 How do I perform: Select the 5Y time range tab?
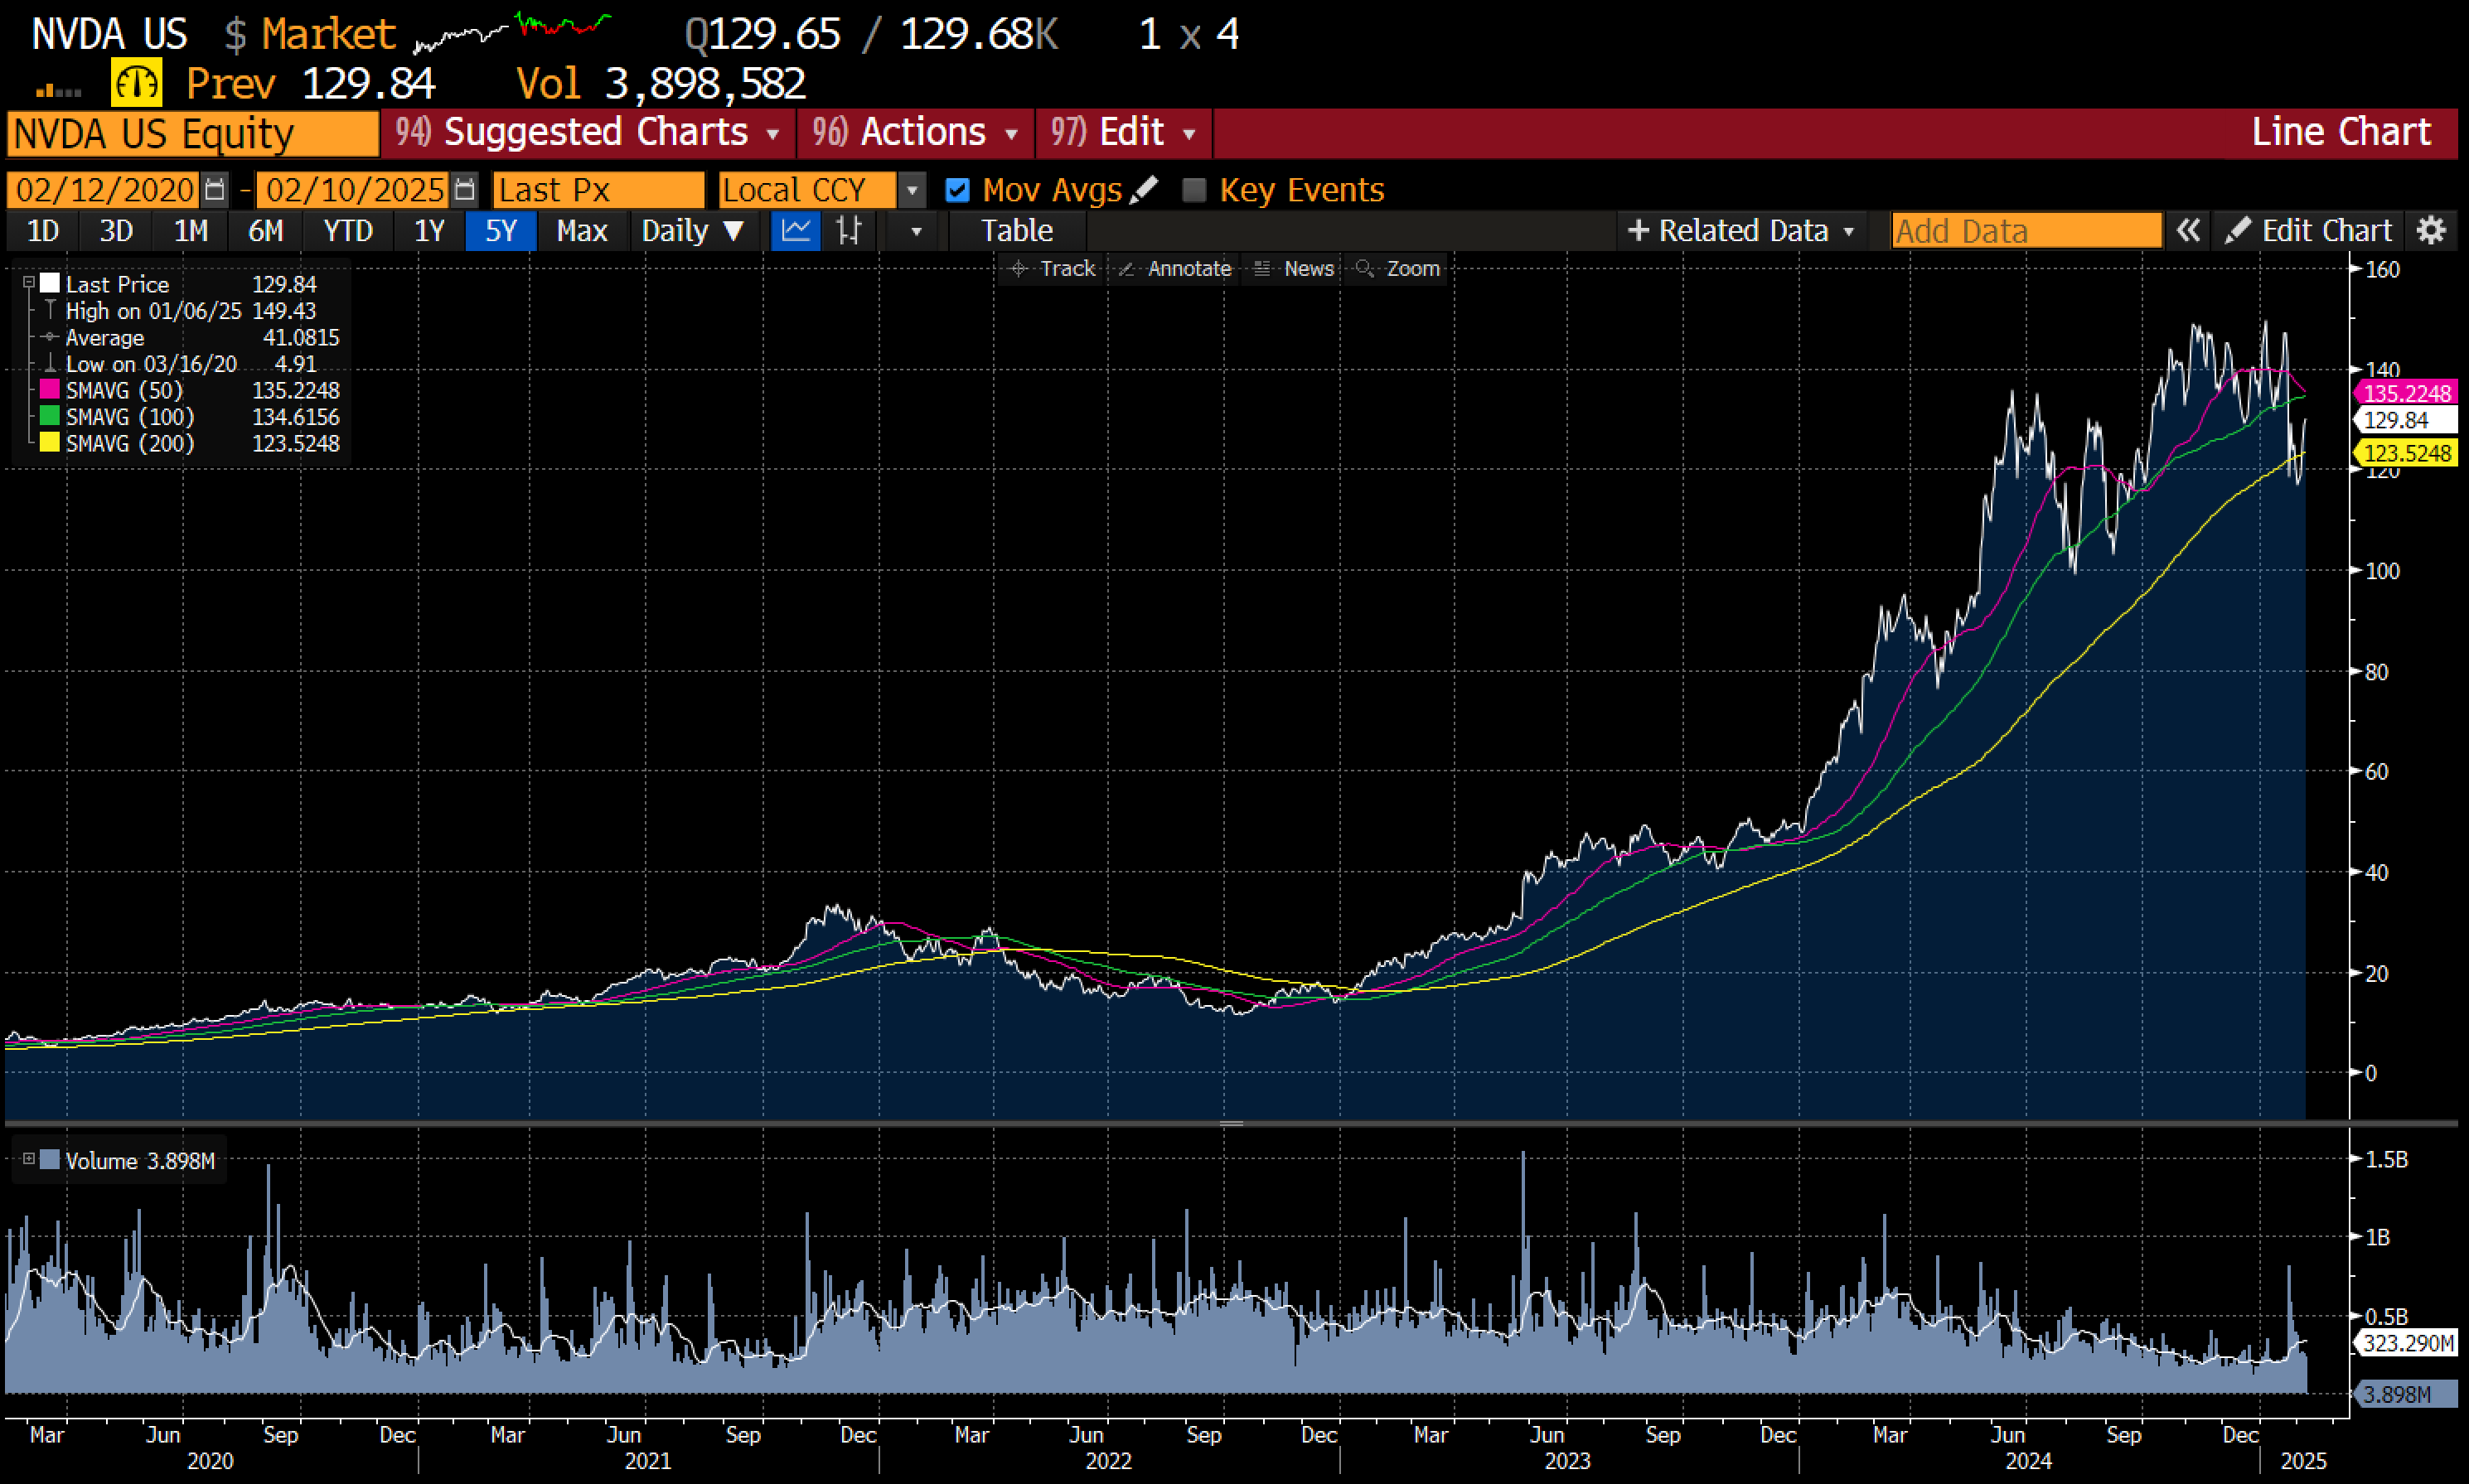pyautogui.click(x=501, y=231)
